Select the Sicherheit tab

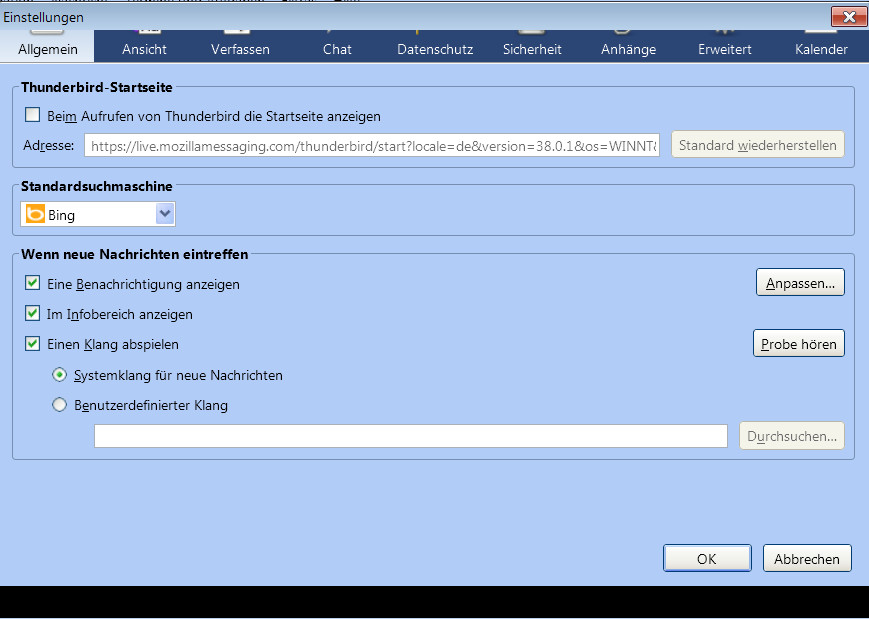coord(532,47)
